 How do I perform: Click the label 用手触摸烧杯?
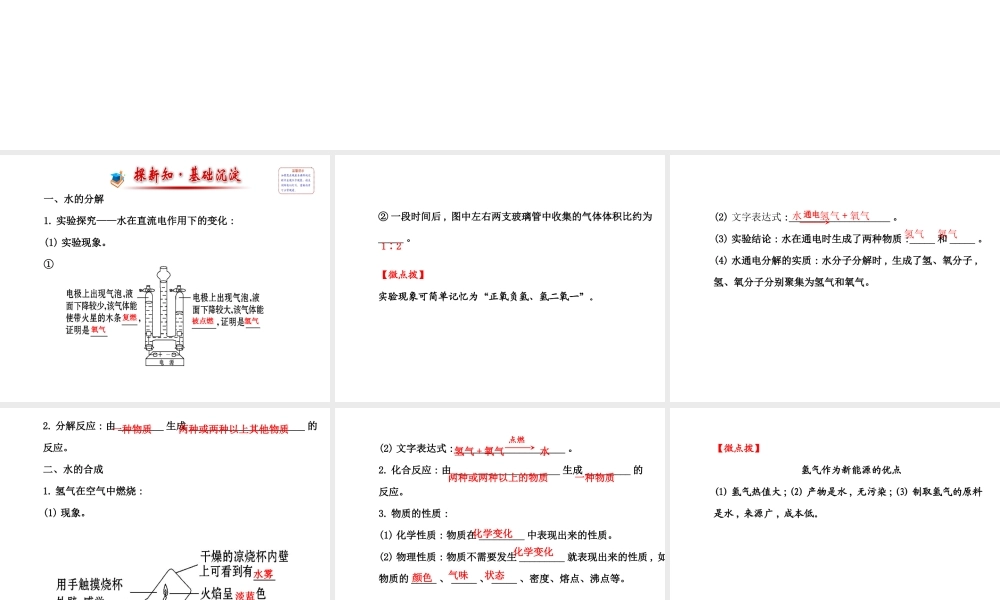pyautogui.click(x=89, y=584)
